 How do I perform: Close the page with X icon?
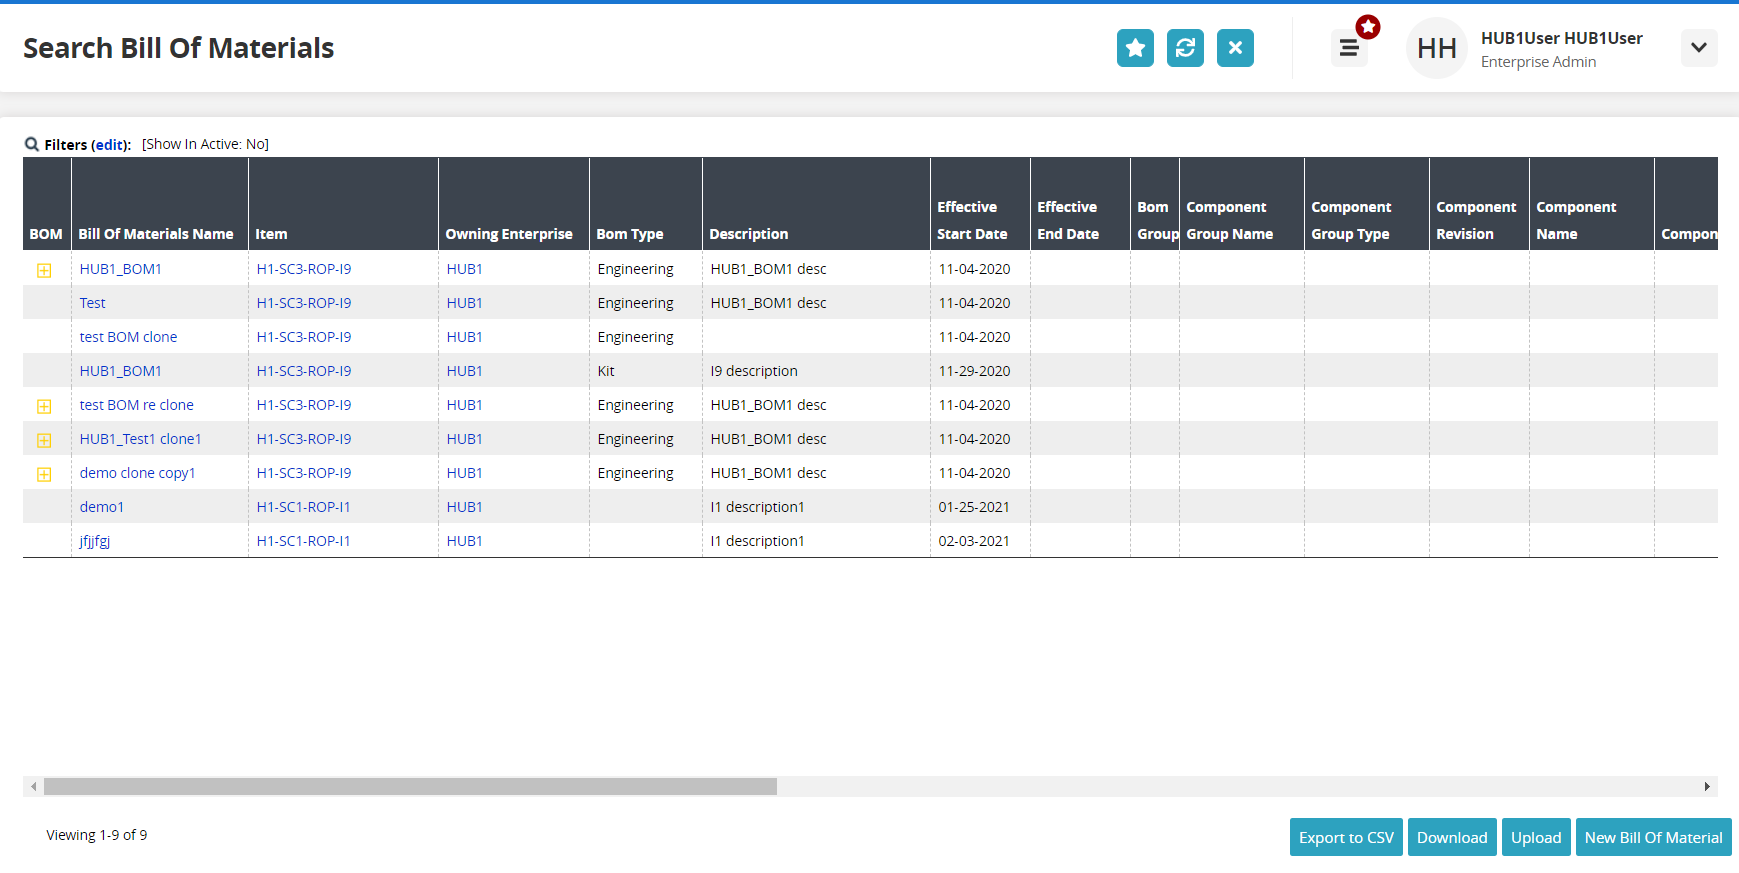tap(1235, 48)
